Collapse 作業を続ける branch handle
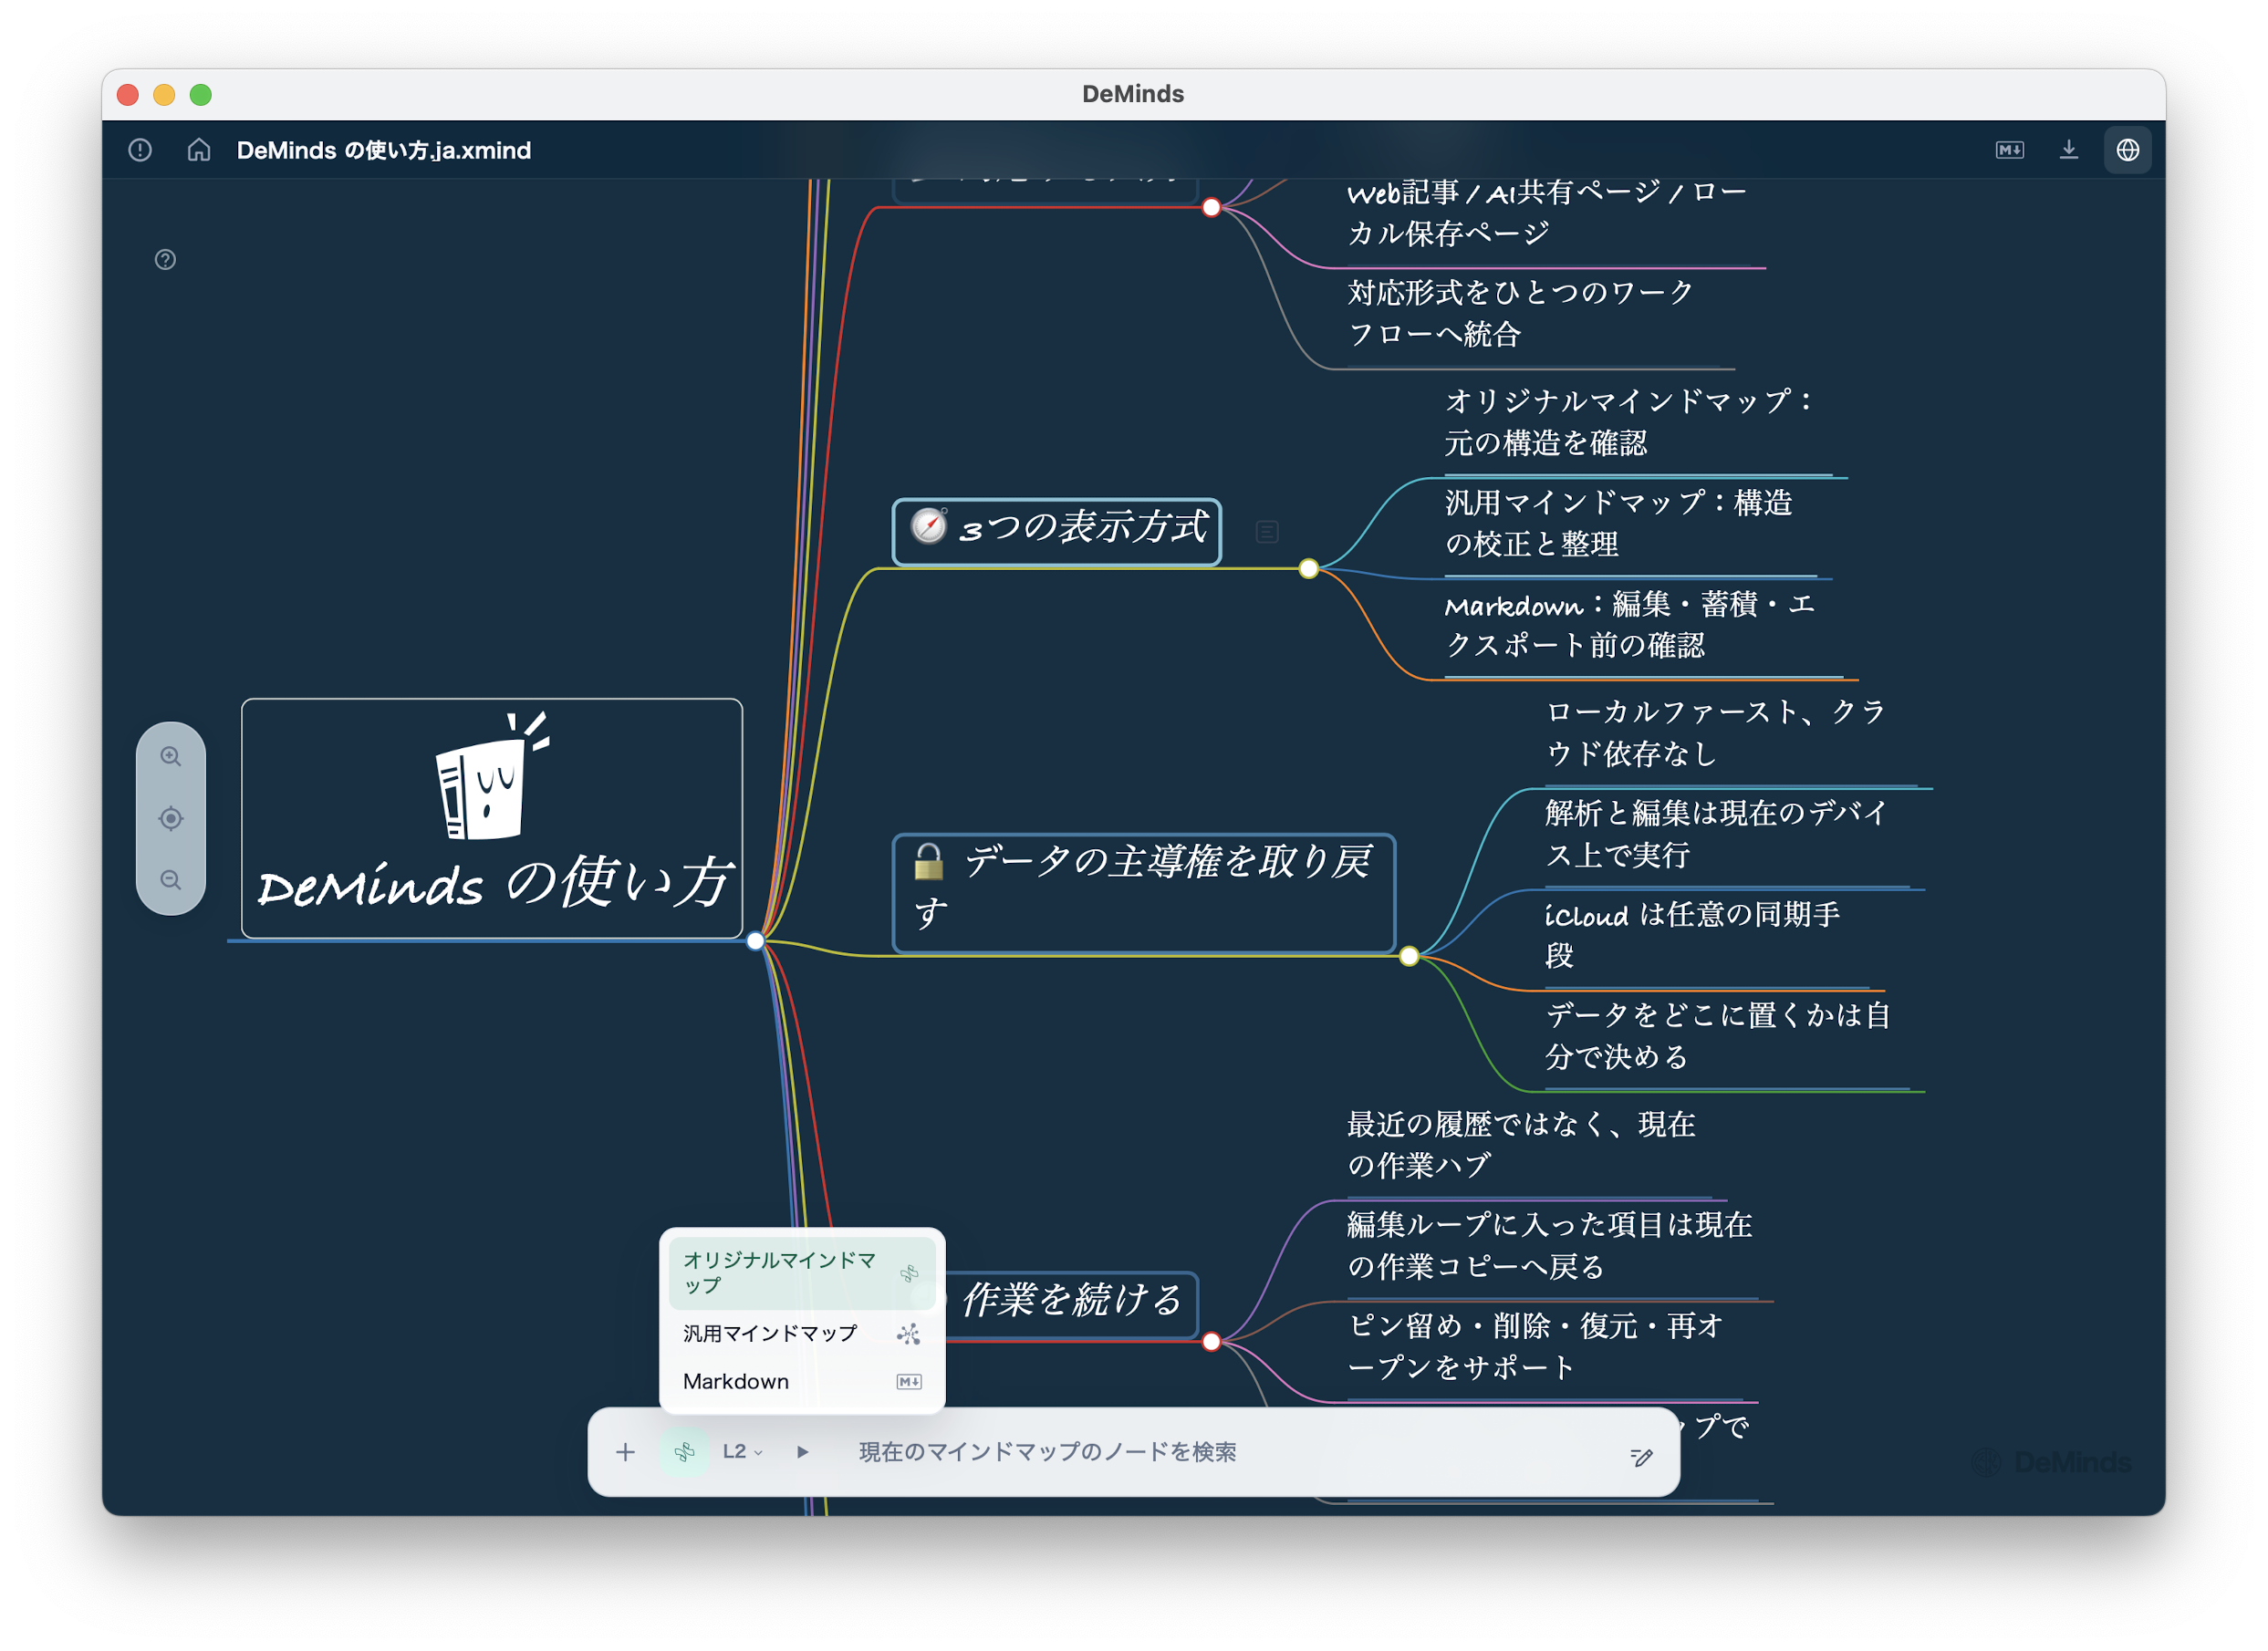 tap(1212, 1342)
